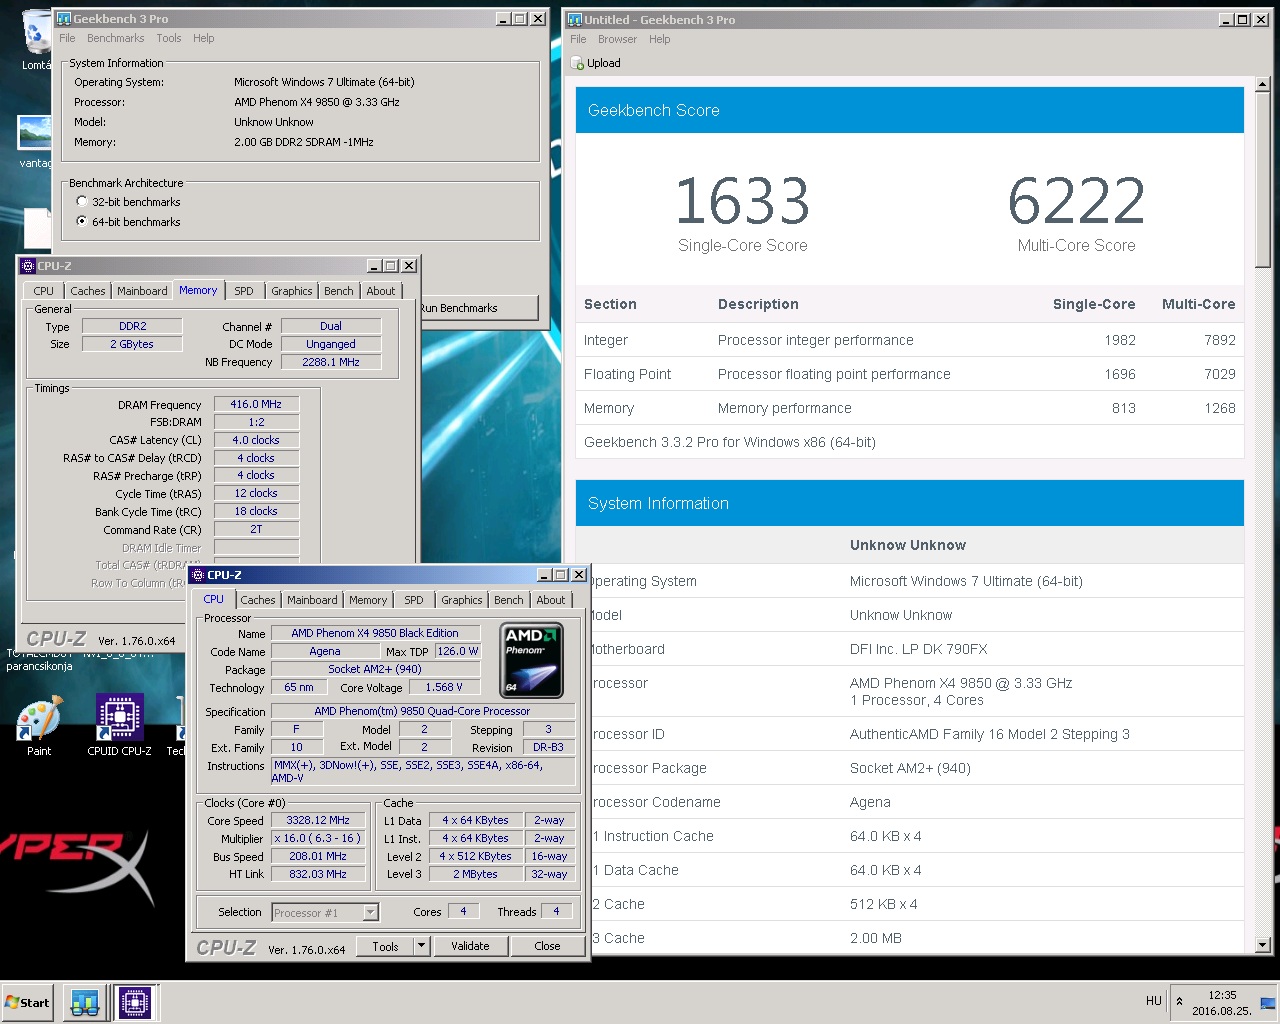
Task: Click the Core Speed value field
Action: (x=319, y=820)
